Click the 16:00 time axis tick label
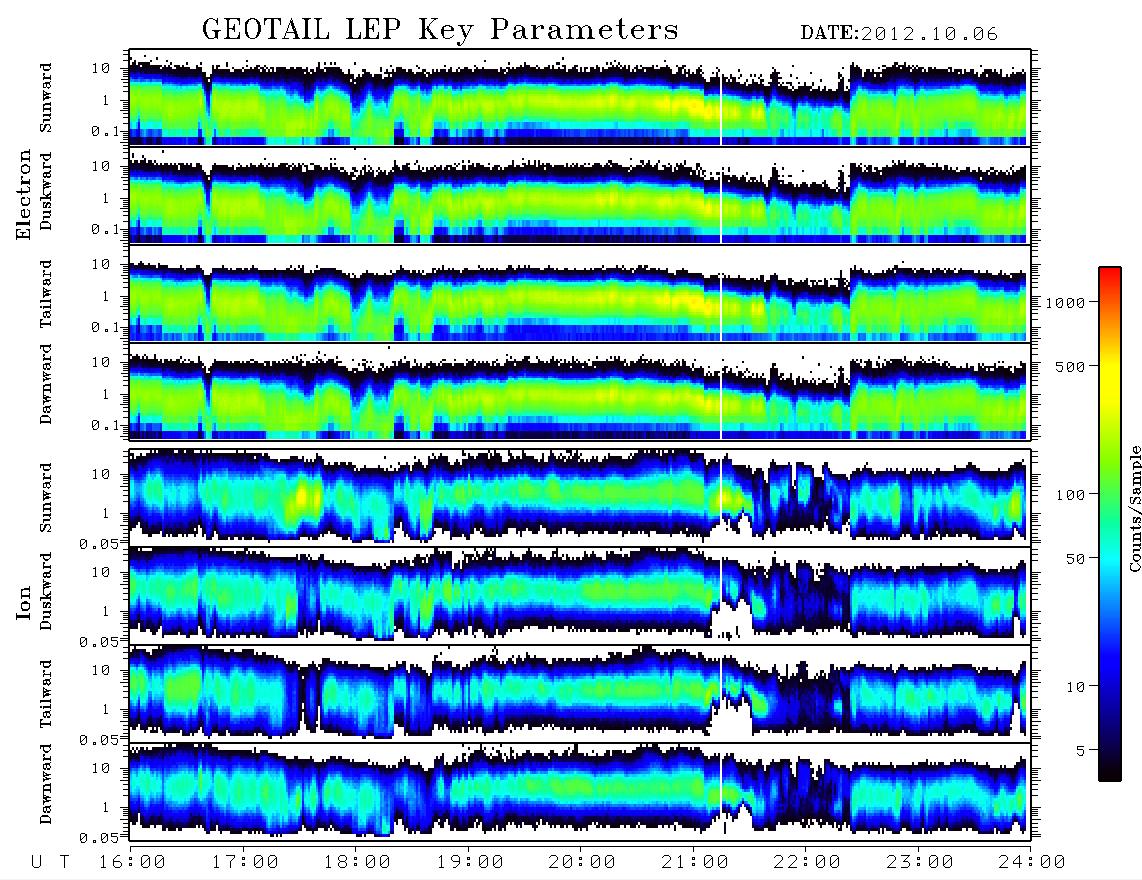The width and height of the screenshot is (1142, 880). click(133, 862)
